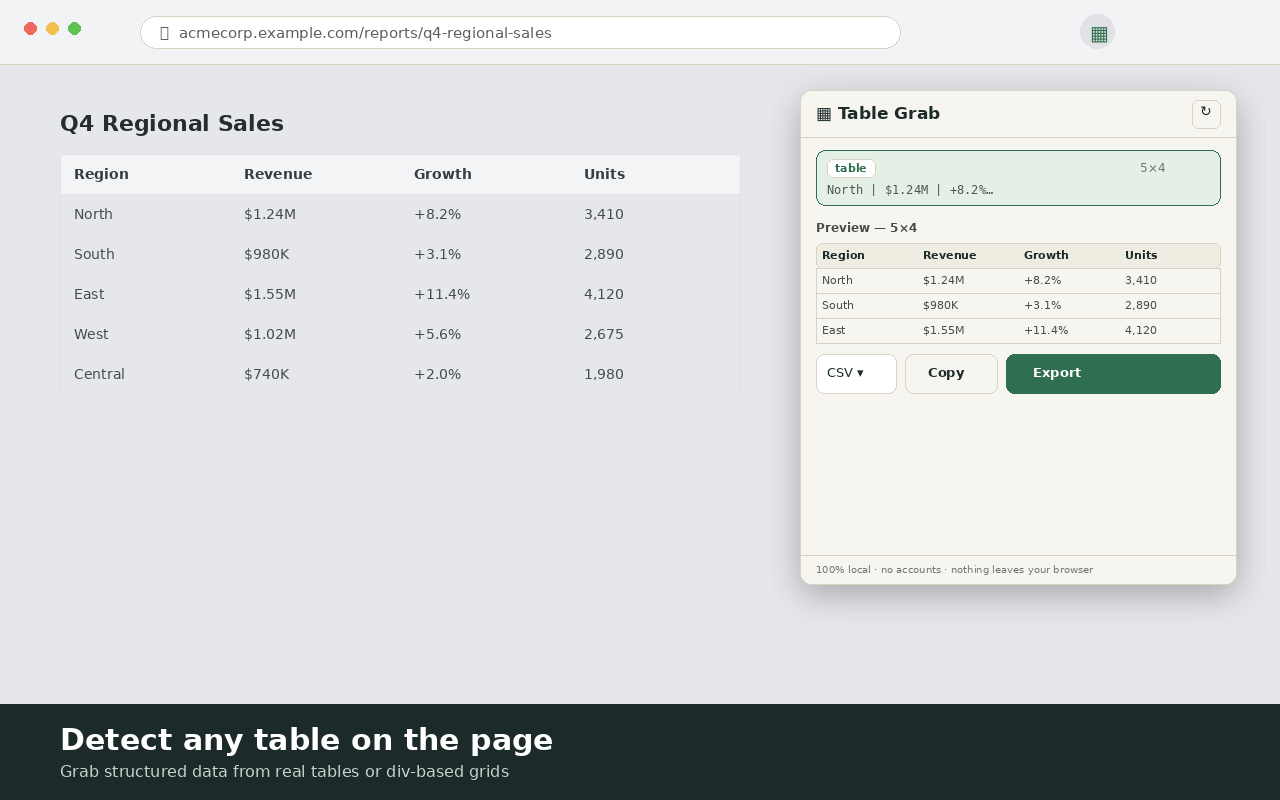Click the Region header in main table
This screenshot has width=1280, height=800.
click(x=101, y=174)
